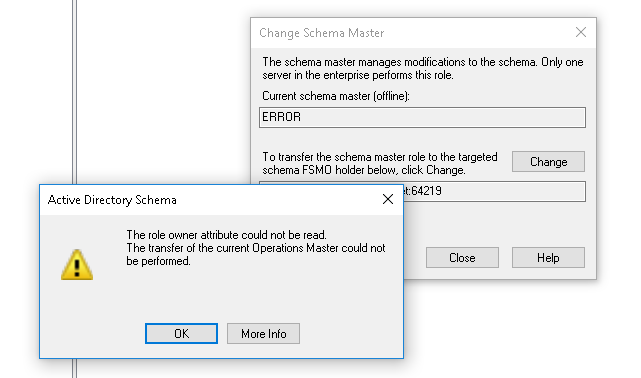
Task: Close the Active Directory Schema warning dialog
Action: pyautogui.click(x=388, y=199)
